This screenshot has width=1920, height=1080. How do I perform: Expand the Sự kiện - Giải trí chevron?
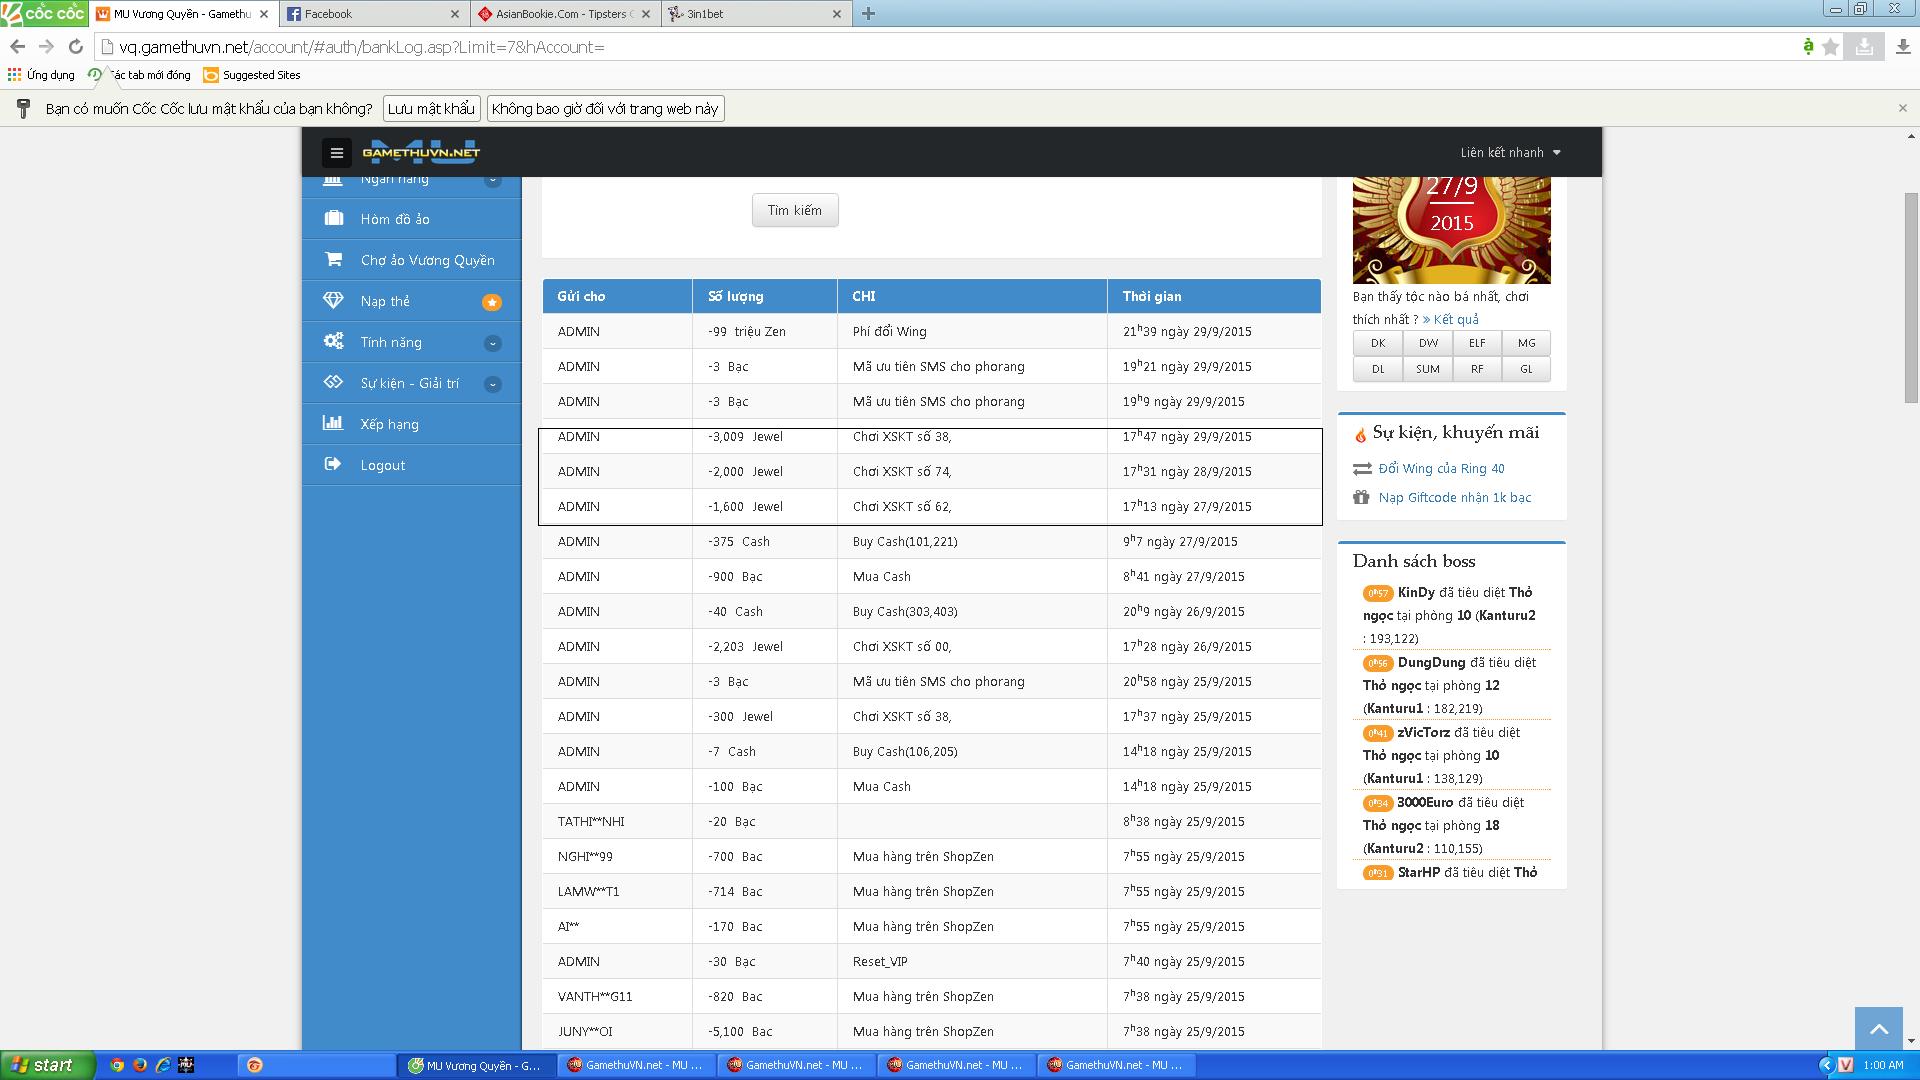[492, 384]
